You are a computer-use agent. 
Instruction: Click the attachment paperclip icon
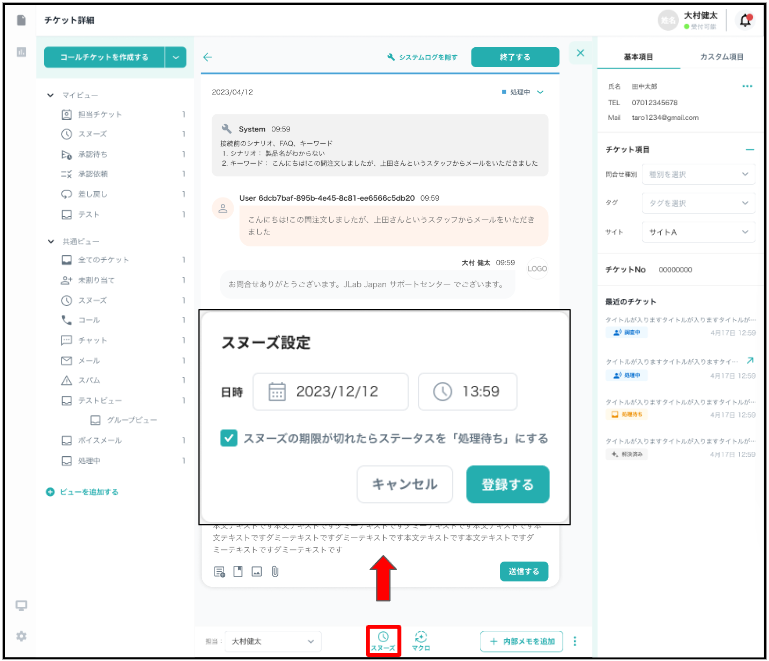273,572
